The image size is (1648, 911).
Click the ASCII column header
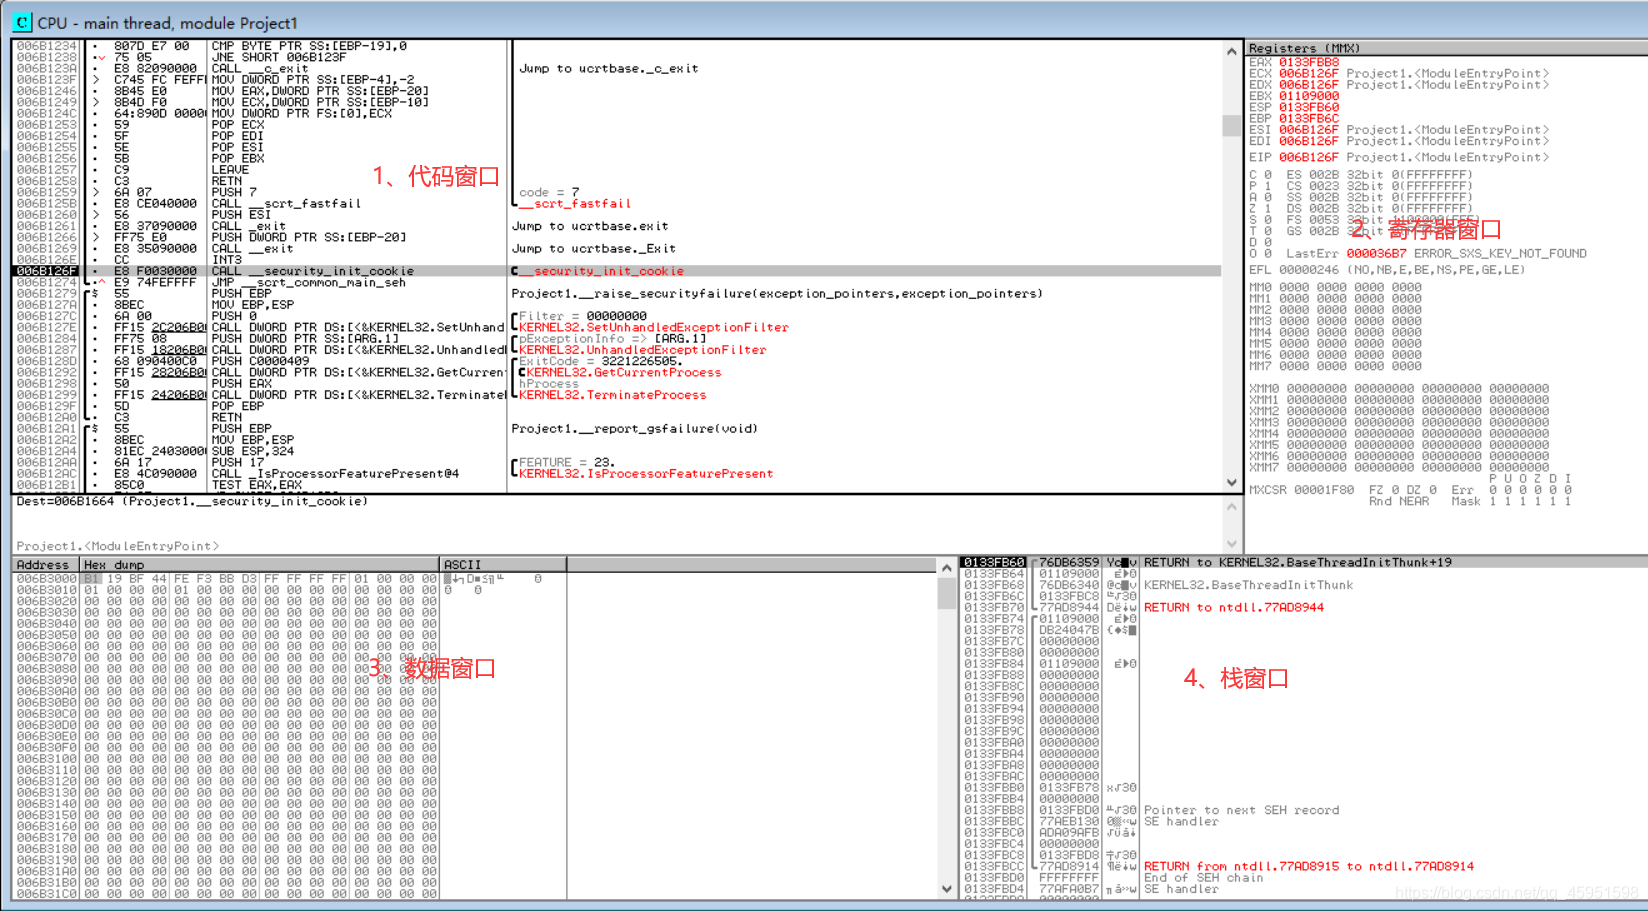point(503,565)
